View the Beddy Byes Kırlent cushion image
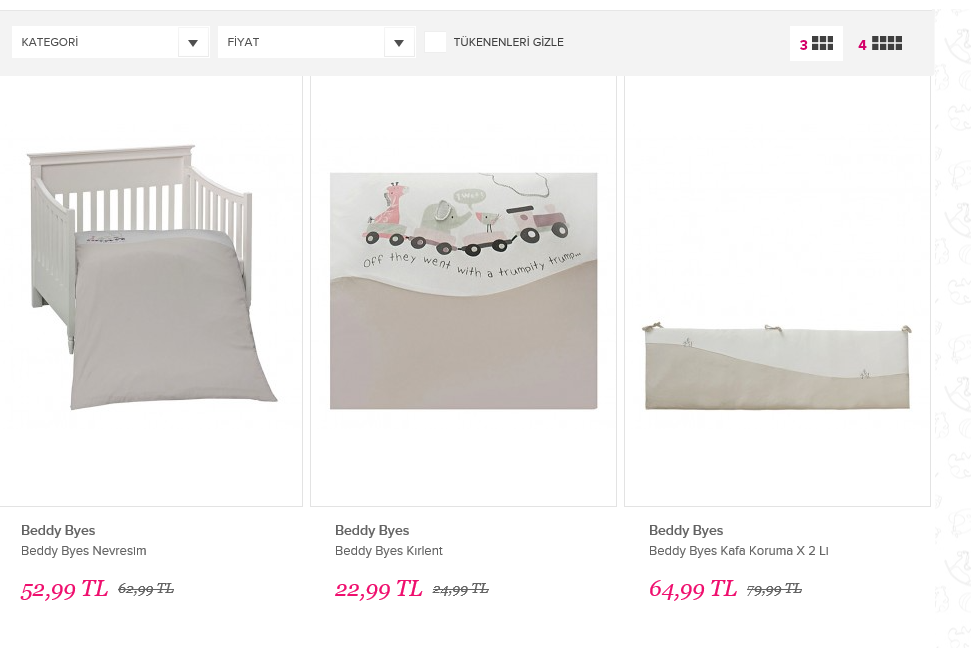971x648 pixels. [463, 290]
